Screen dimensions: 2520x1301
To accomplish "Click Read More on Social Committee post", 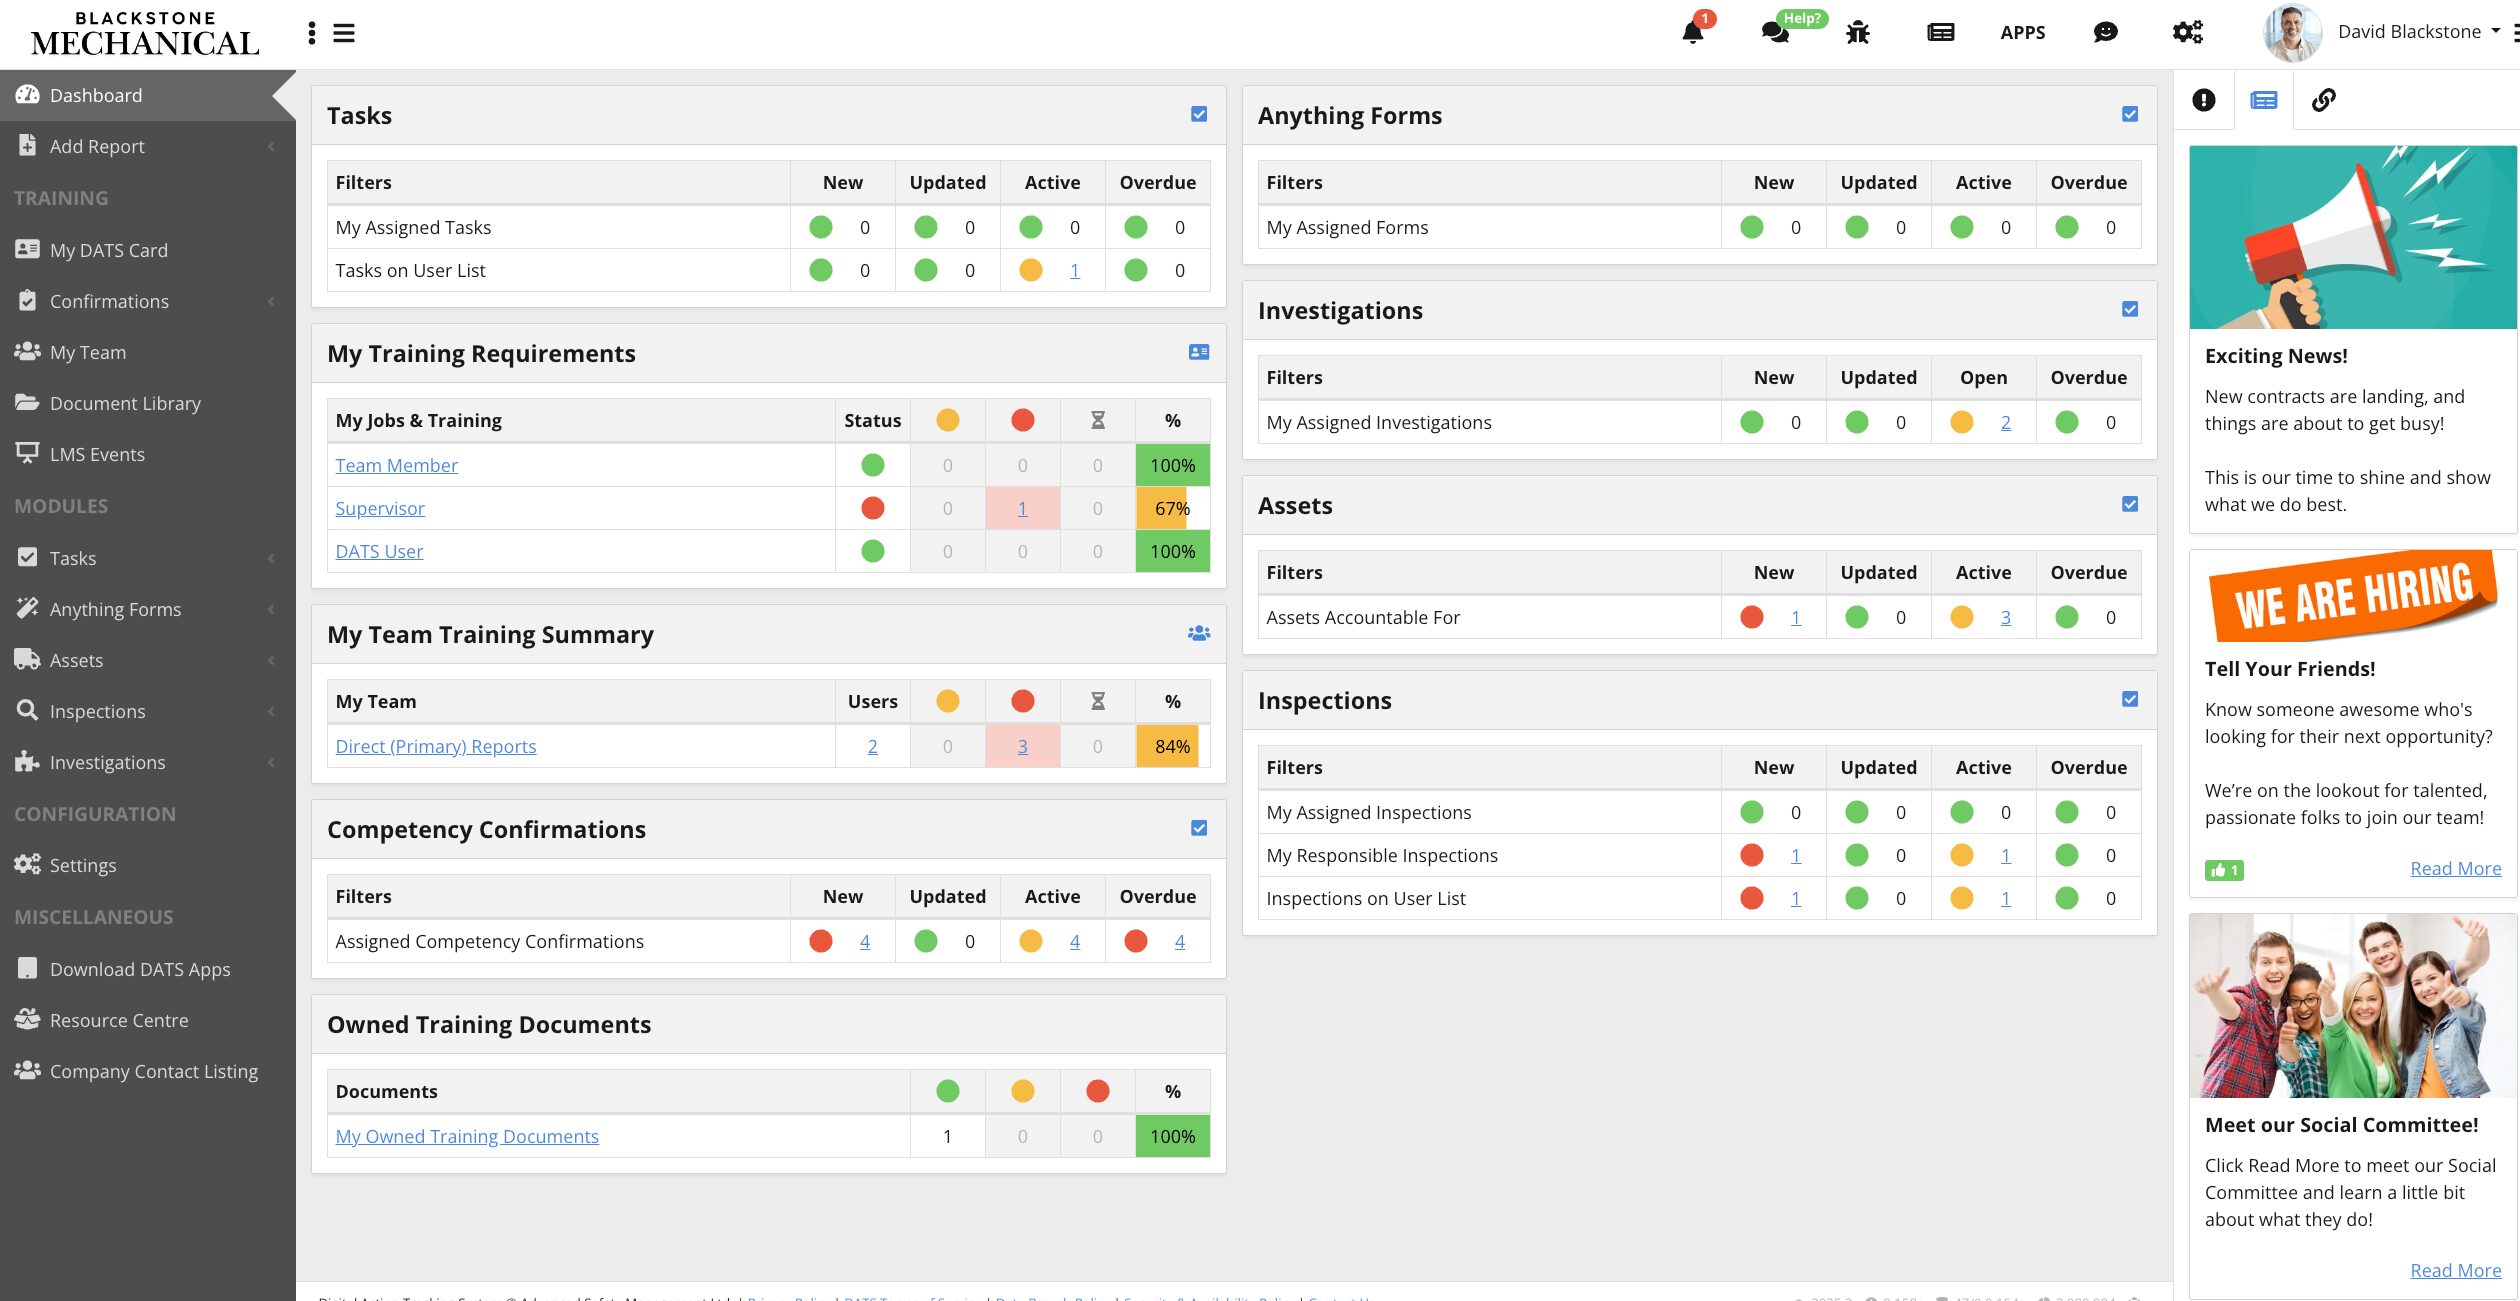I will pos(2455,1270).
